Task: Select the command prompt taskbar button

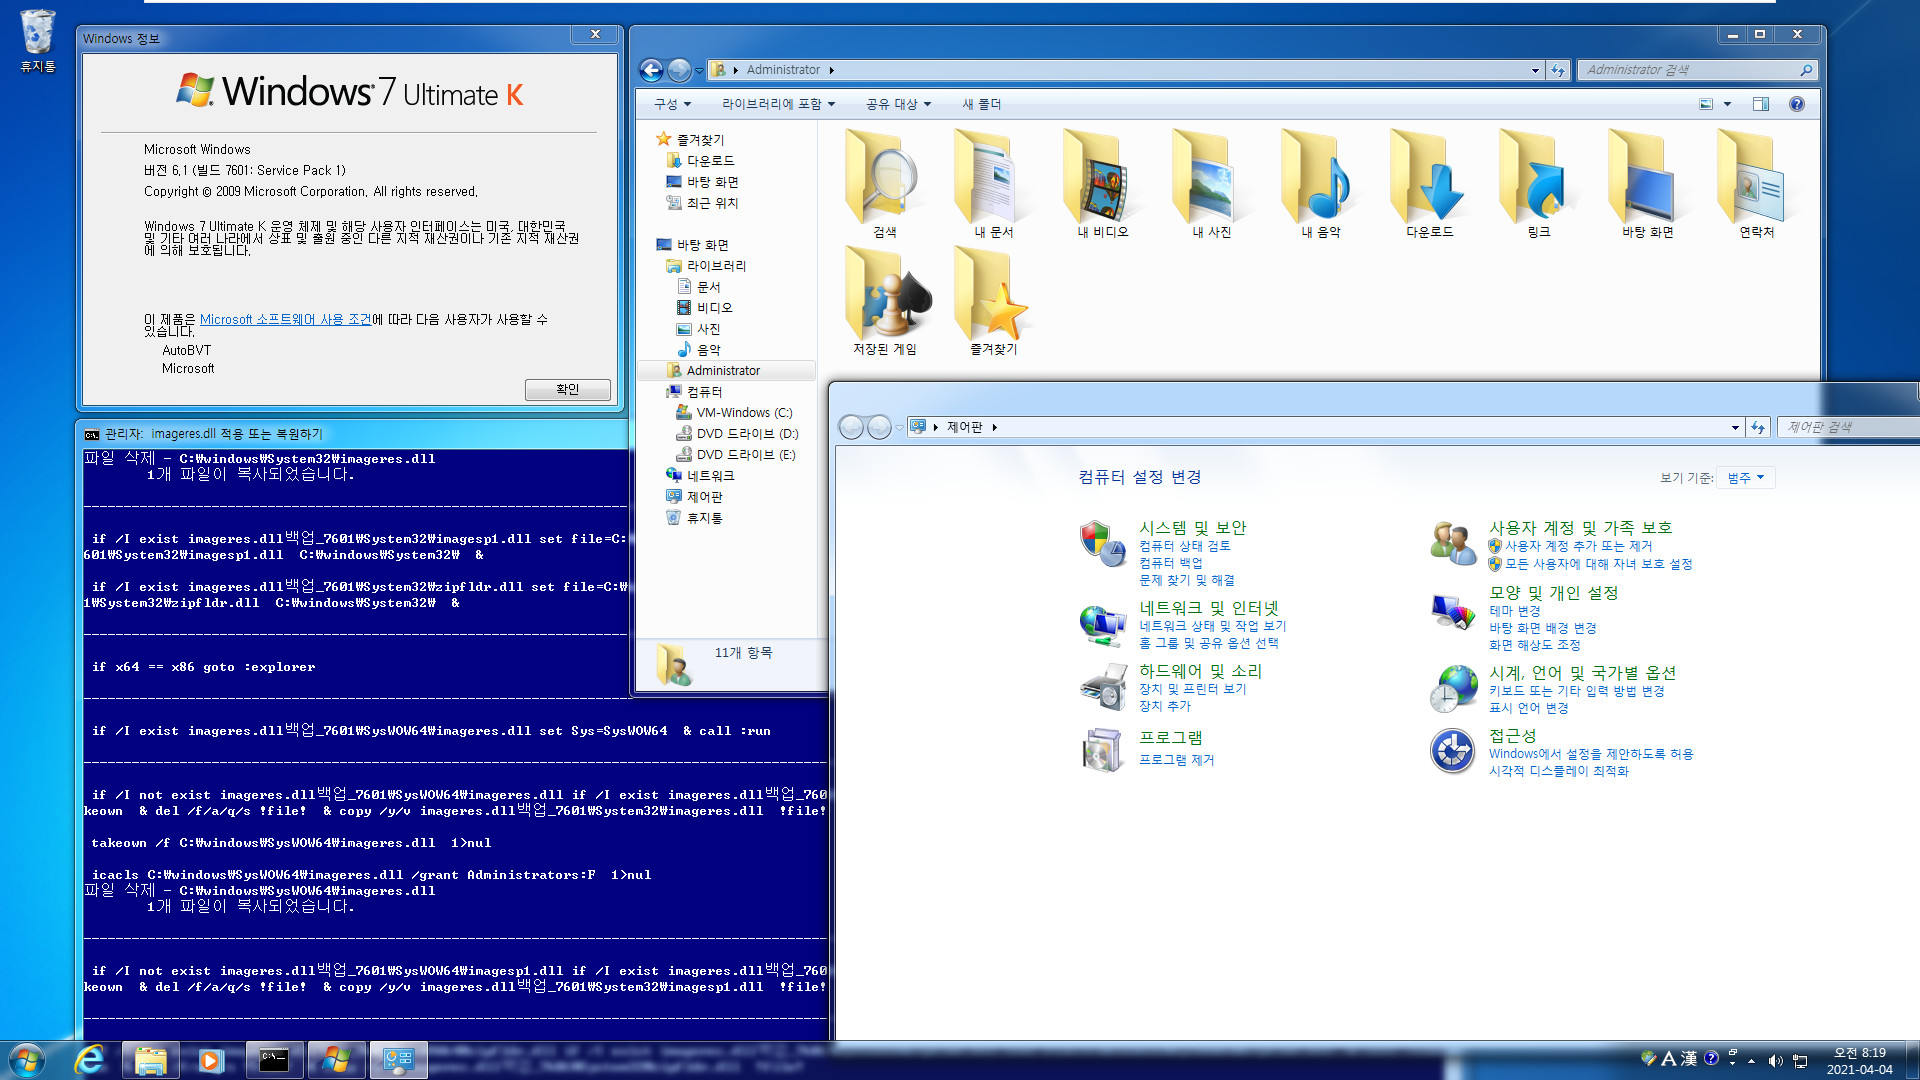Action: click(274, 1060)
